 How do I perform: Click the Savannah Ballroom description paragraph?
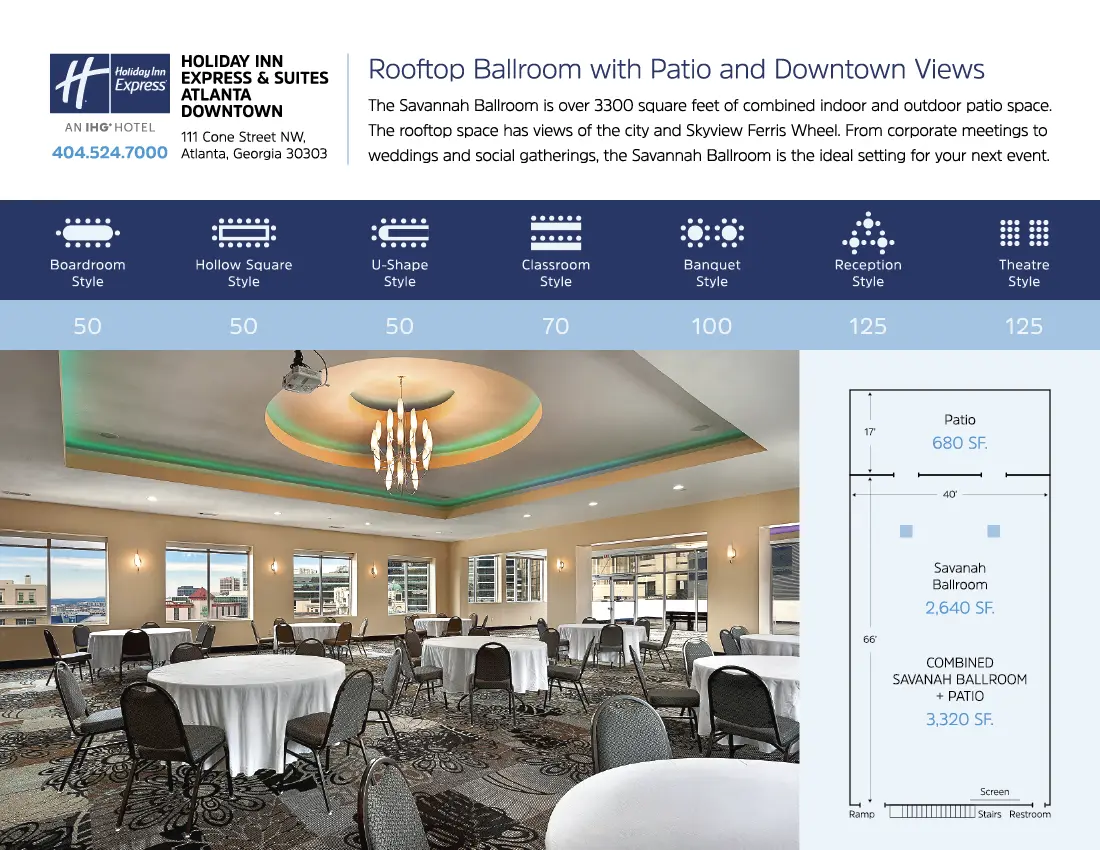click(x=710, y=130)
